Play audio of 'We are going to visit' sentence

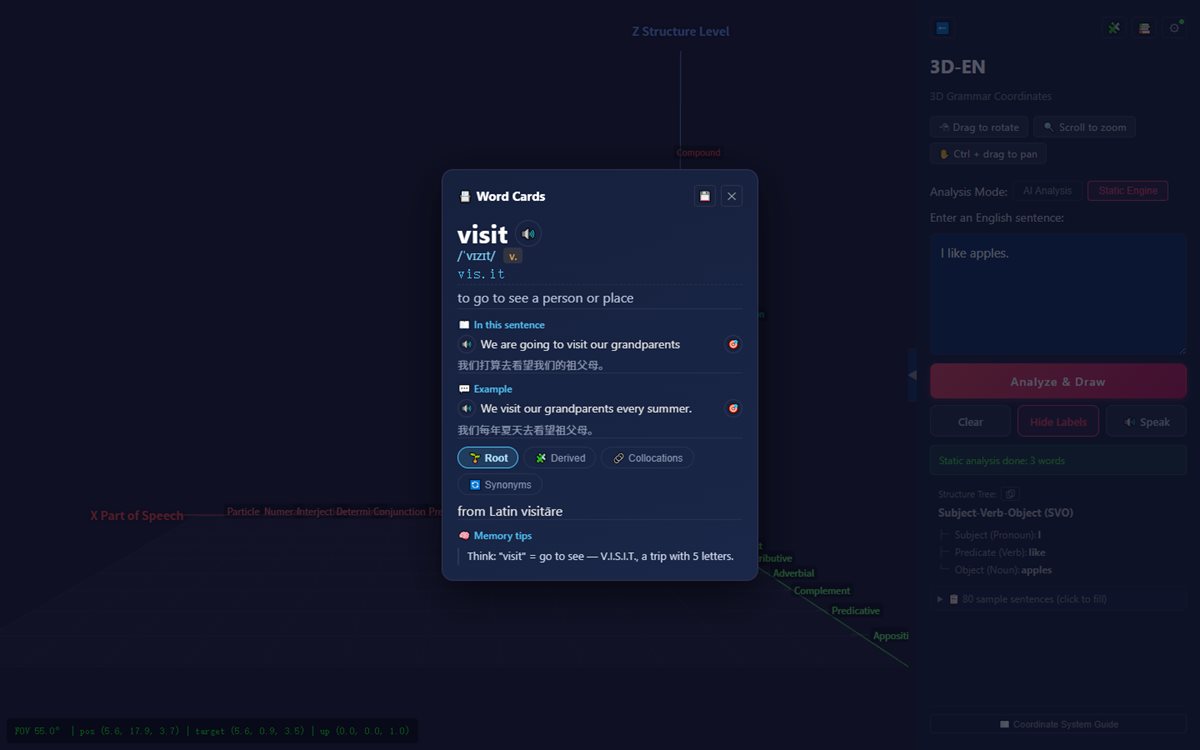tap(466, 344)
